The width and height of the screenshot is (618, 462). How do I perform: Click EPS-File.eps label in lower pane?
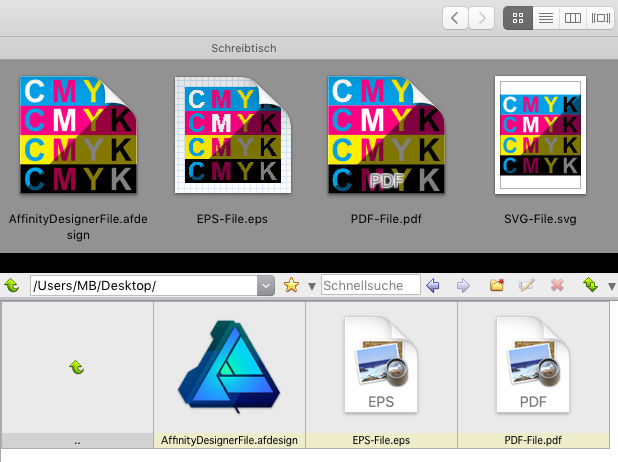pos(381,440)
